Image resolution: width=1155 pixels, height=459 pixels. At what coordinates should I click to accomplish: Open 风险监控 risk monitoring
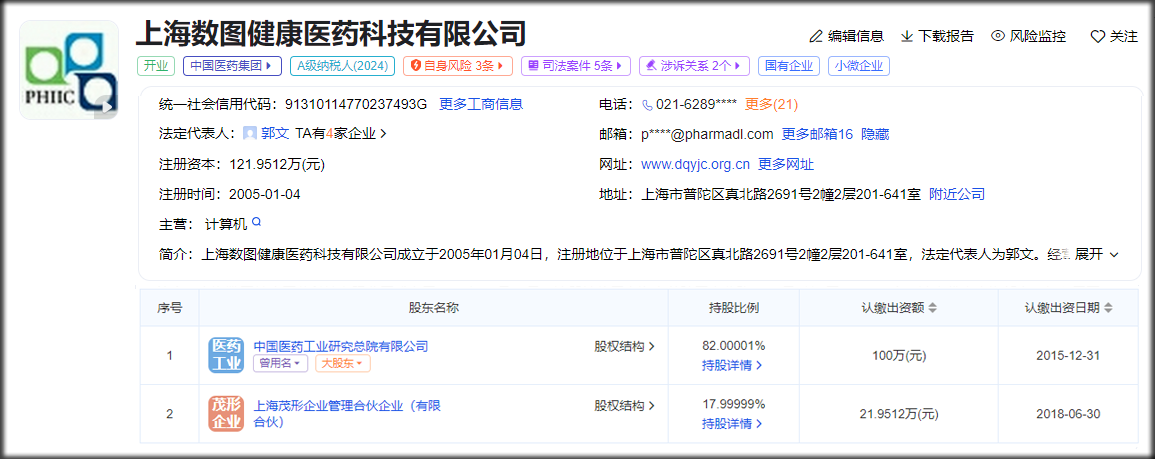click(1028, 36)
